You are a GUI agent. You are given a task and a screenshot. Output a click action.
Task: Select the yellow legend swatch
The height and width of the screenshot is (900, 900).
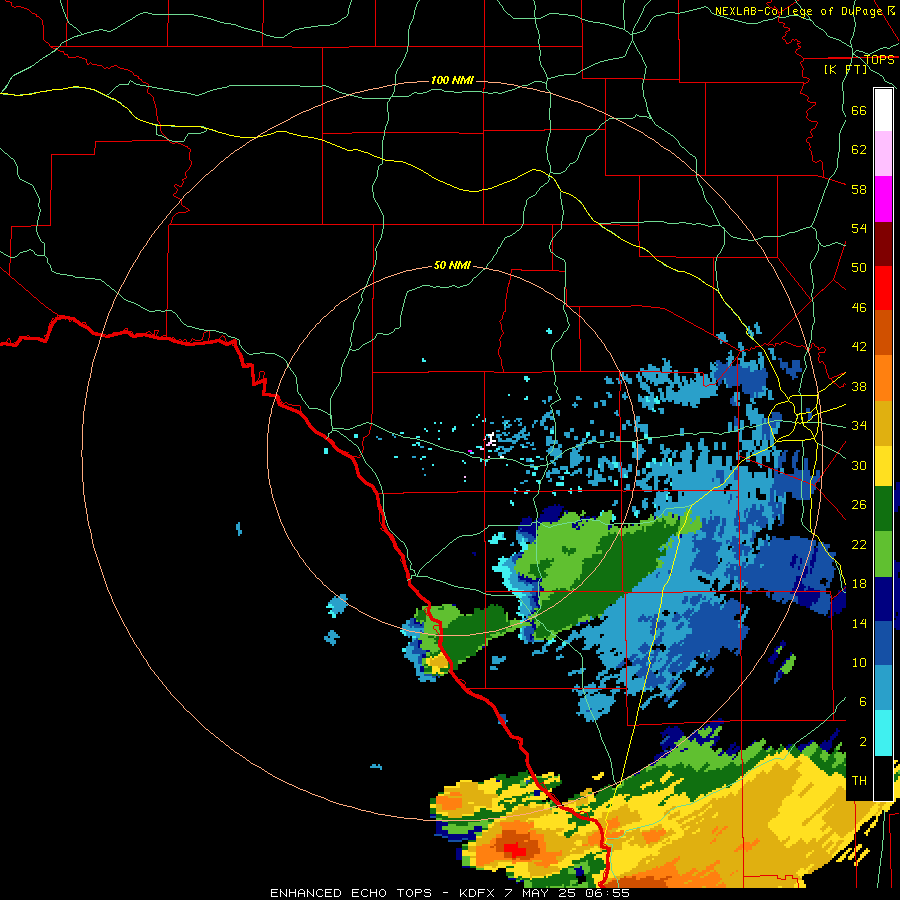click(x=883, y=466)
